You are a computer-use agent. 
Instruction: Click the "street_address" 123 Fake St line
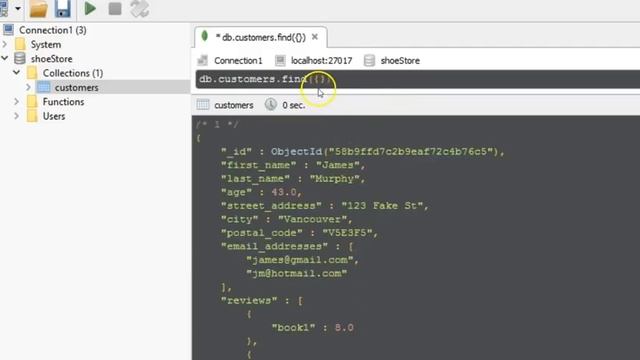click(x=325, y=206)
